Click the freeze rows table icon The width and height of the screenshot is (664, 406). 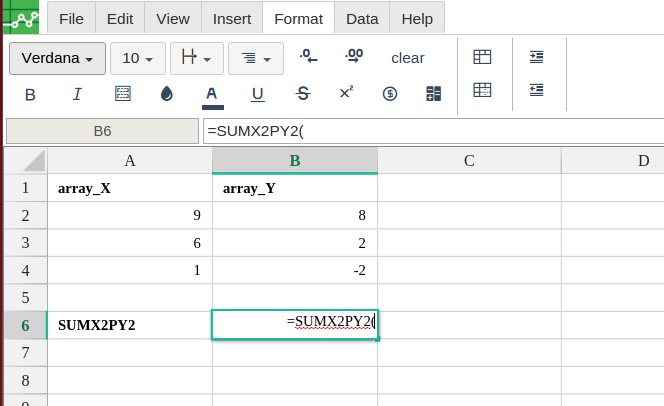pyautogui.click(x=482, y=57)
